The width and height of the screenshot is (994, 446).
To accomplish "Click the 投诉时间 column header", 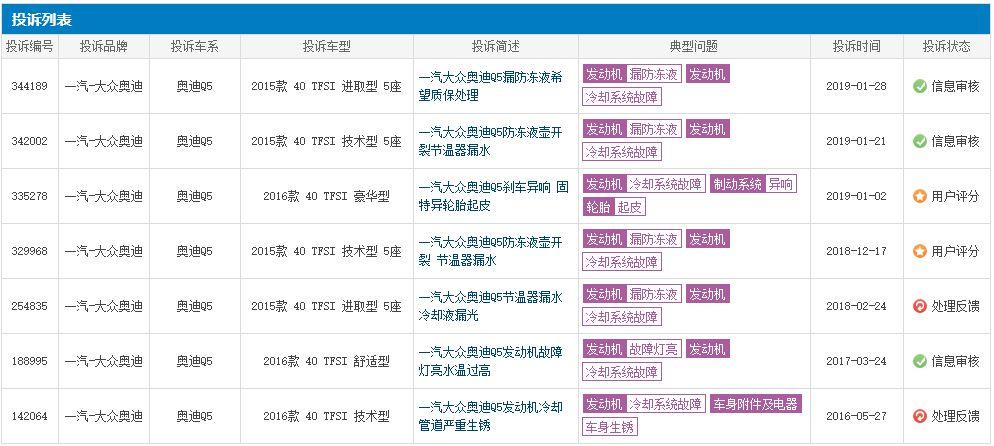I will 857,46.
